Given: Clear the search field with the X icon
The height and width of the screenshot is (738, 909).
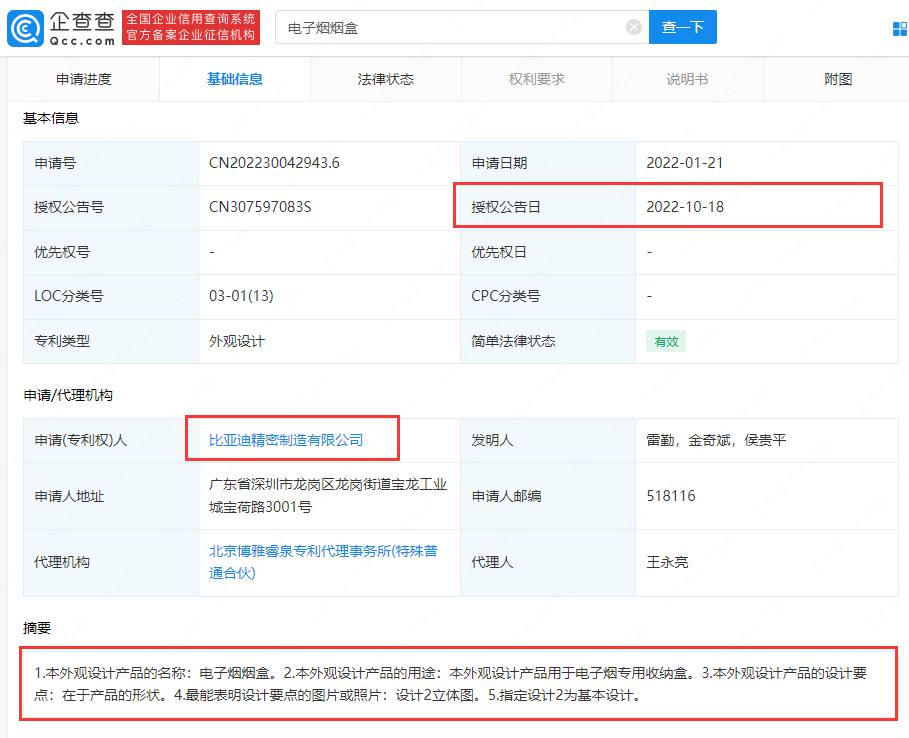Looking at the screenshot, I should [x=634, y=27].
